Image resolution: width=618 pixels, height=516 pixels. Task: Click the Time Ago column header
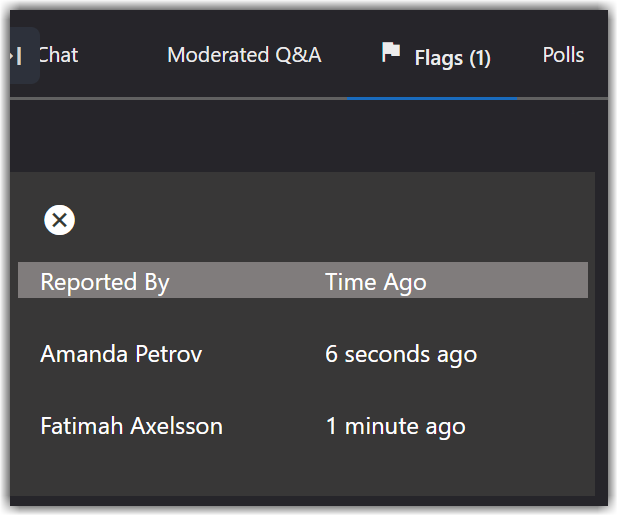(x=376, y=282)
